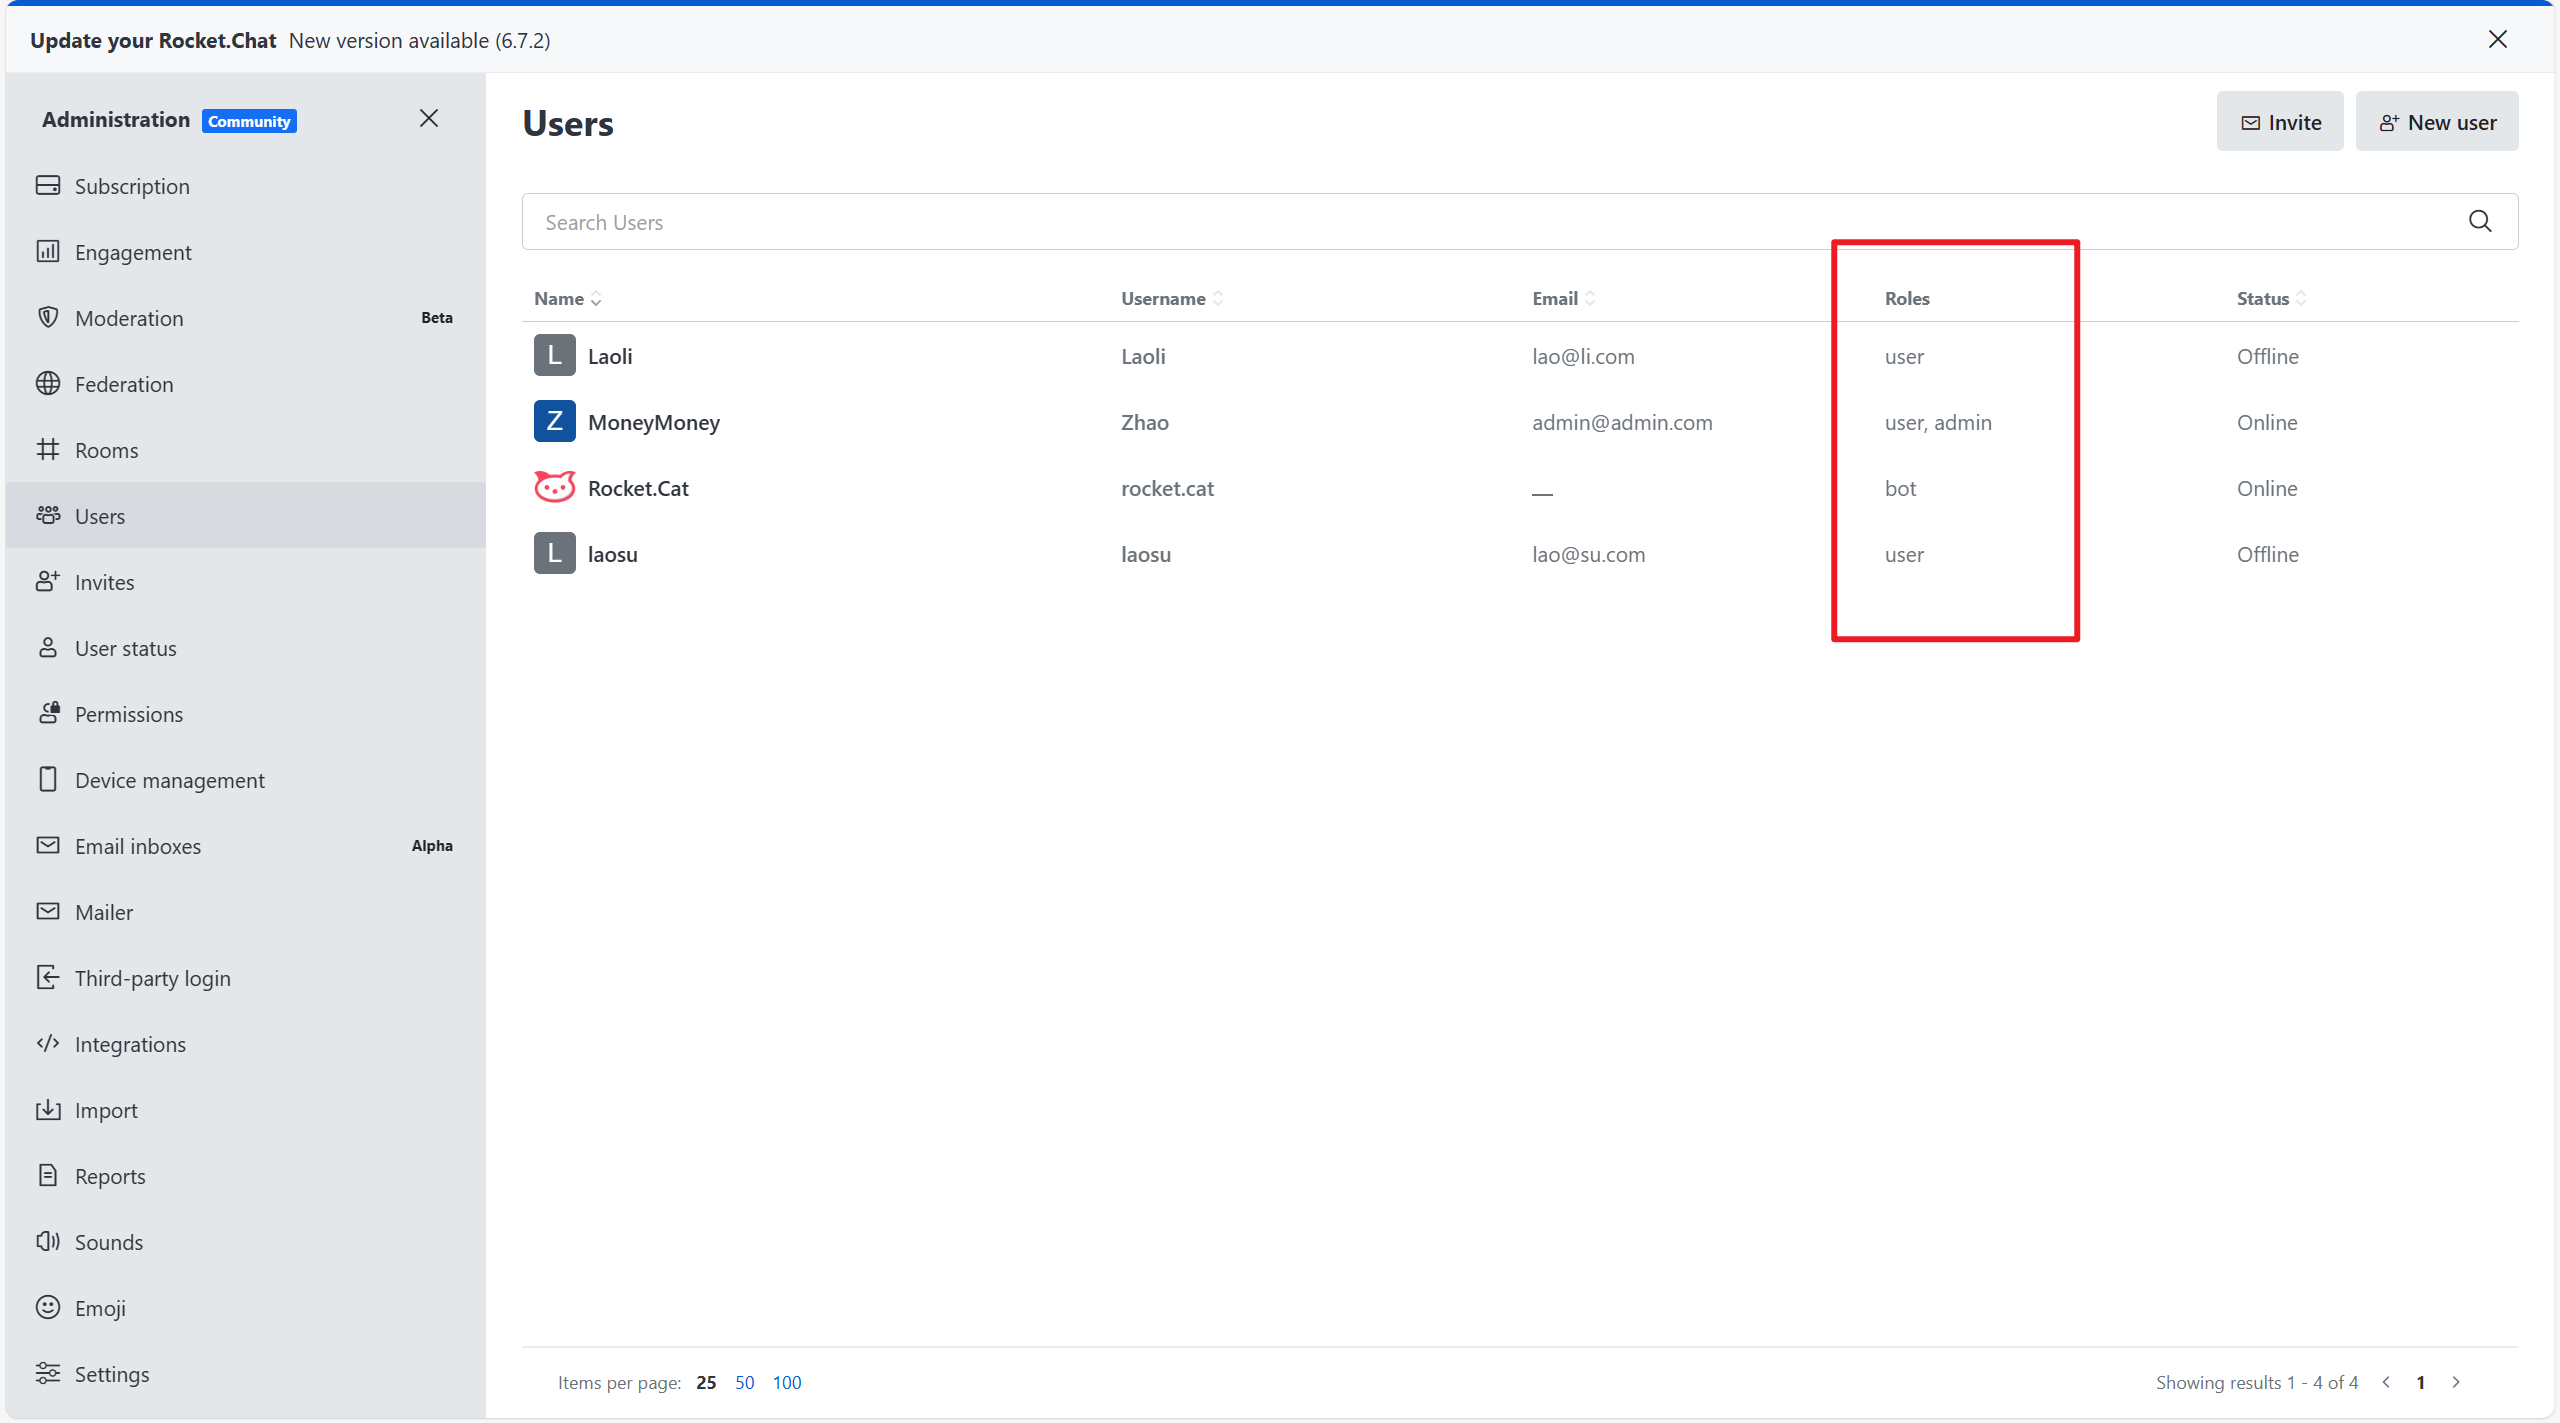
Task: Click the Emoji smiley icon
Action: [x=48, y=1307]
